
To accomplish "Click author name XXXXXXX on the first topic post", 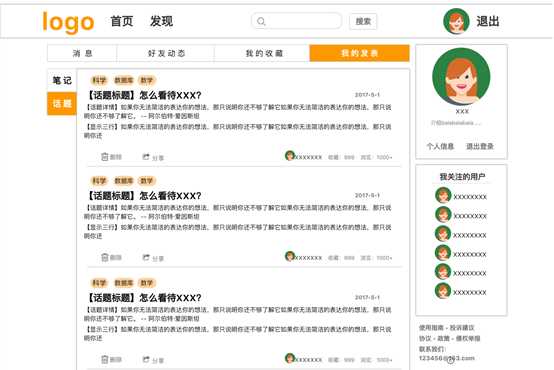I will (308, 157).
